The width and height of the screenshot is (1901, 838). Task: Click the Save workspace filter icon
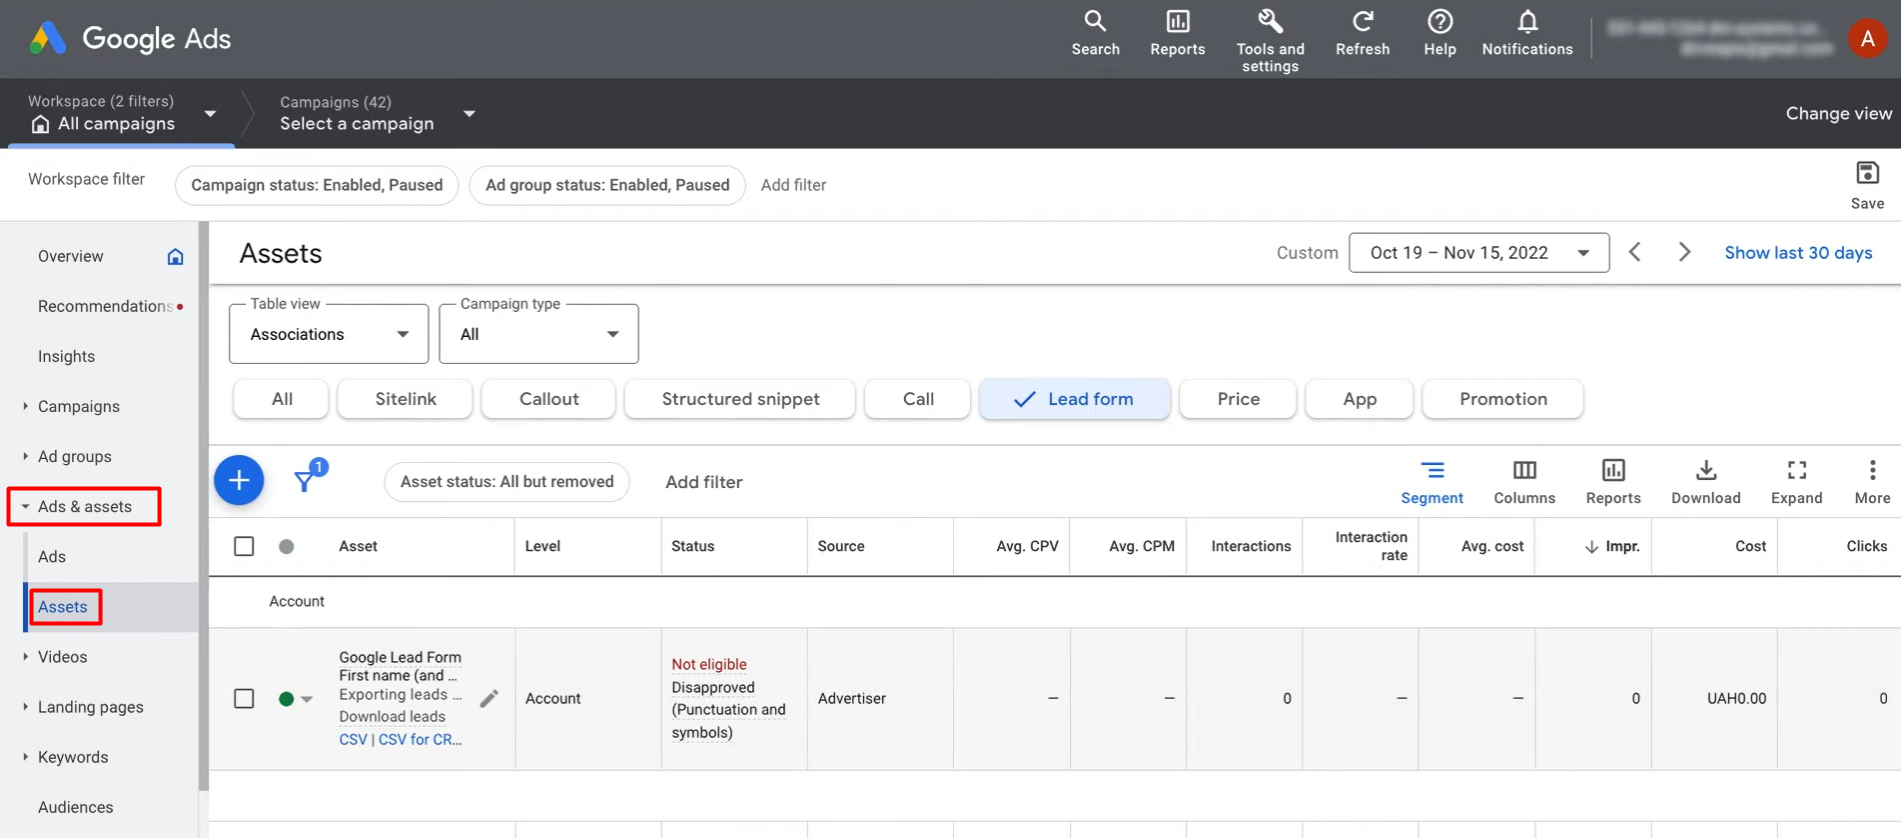1867,174
